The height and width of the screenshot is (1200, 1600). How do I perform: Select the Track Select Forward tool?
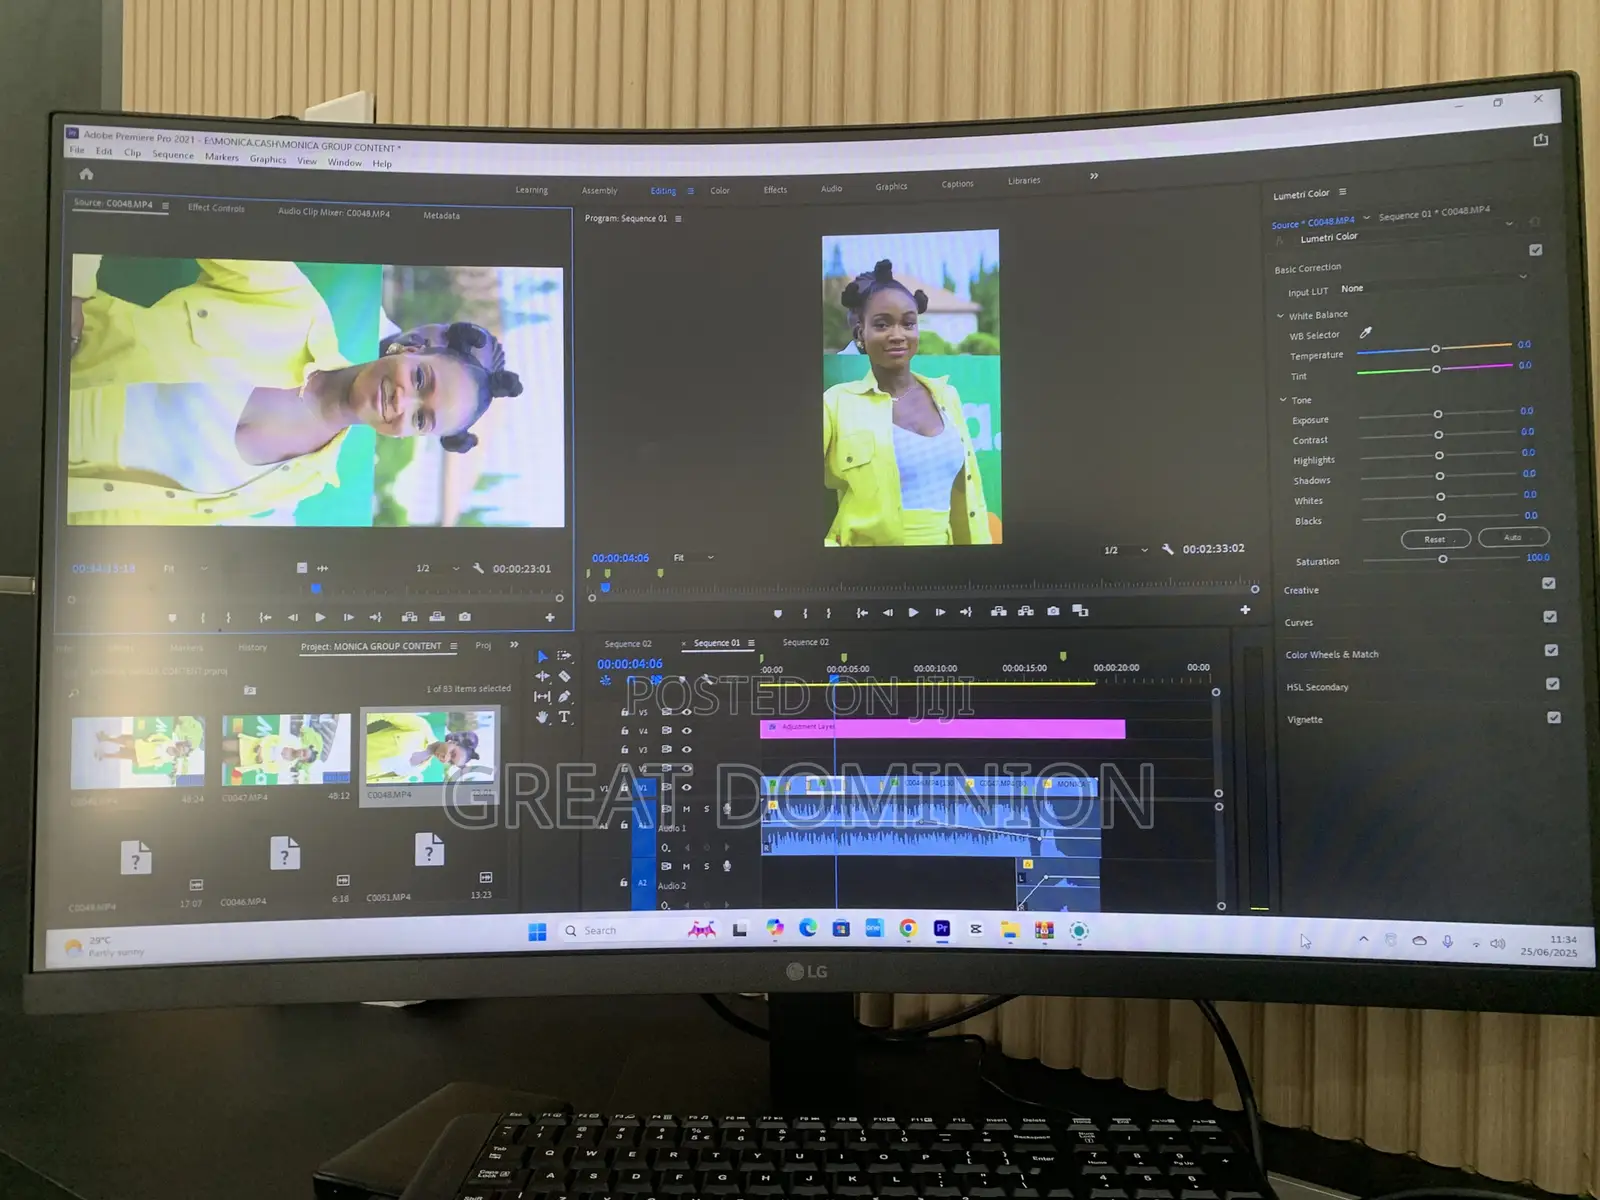pos(564,656)
